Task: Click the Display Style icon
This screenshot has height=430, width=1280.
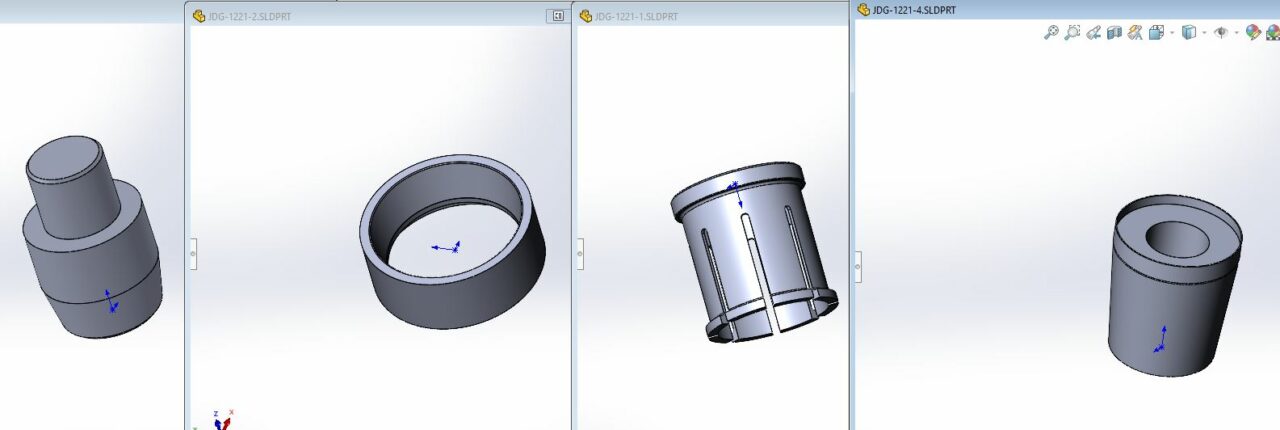Action: (x=1189, y=32)
